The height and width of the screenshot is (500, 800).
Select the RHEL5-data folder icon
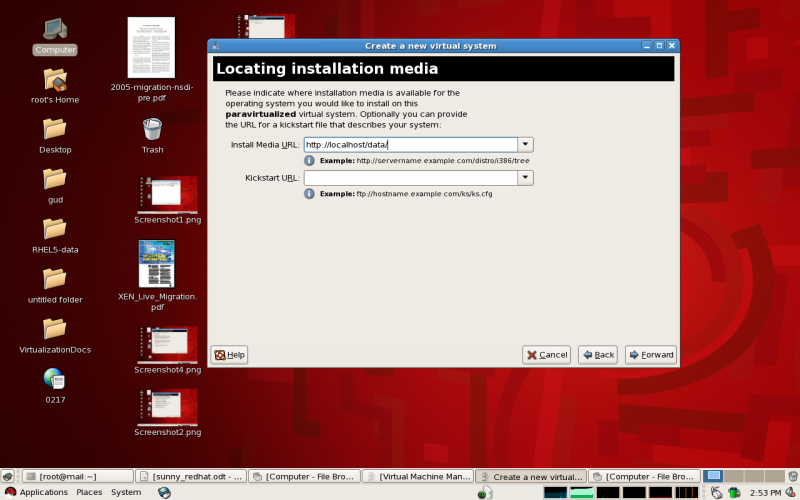[55, 230]
